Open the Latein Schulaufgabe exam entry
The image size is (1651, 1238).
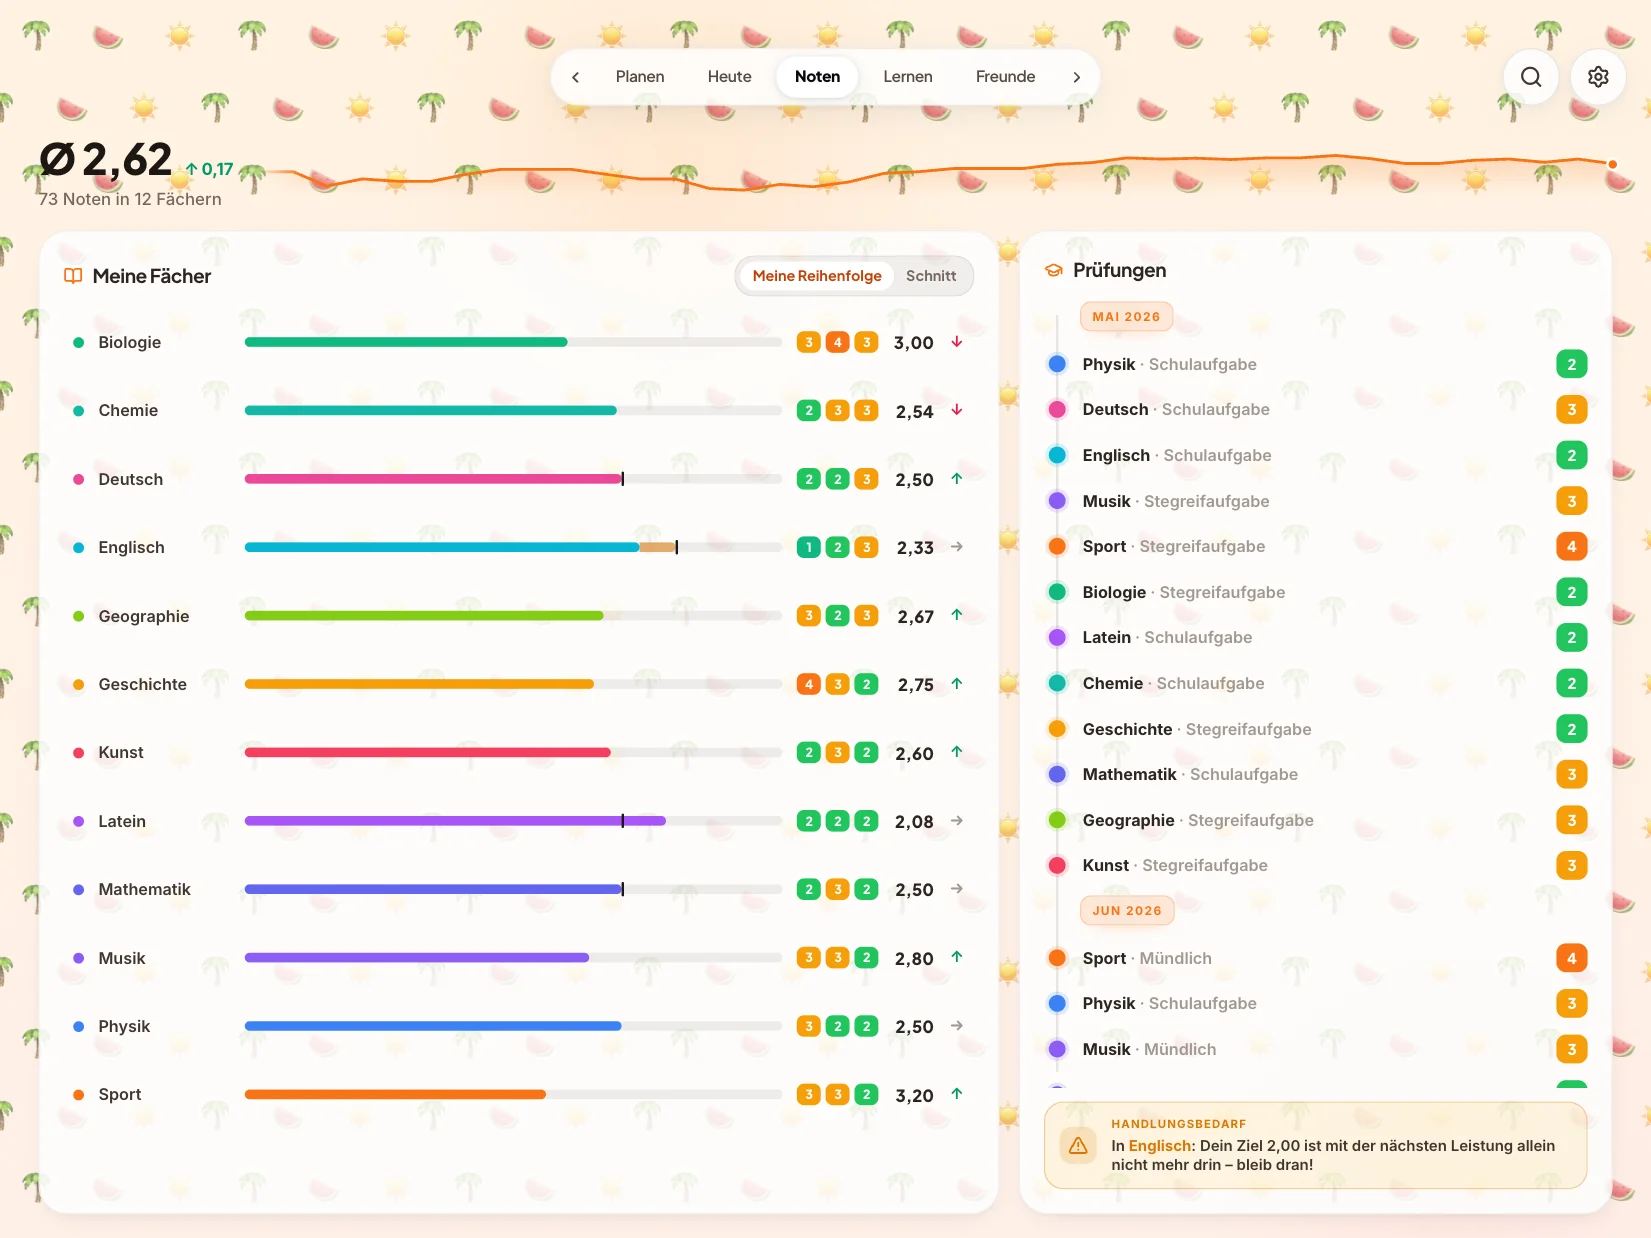pos(1316,637)
